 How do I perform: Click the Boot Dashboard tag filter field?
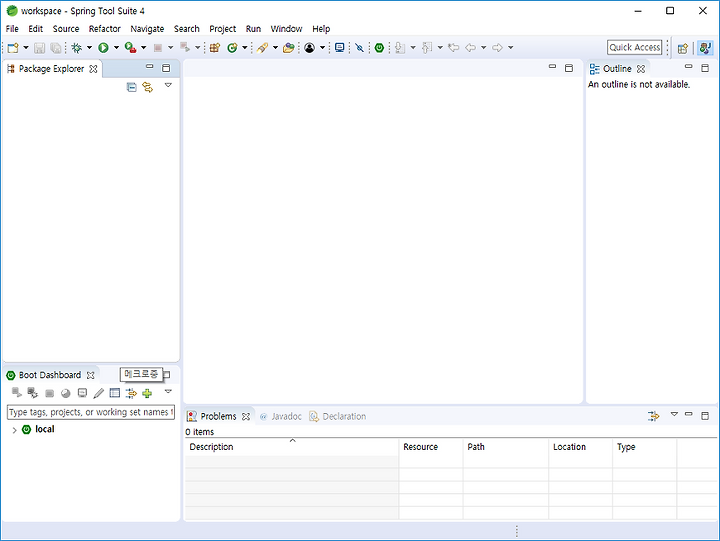91,412
